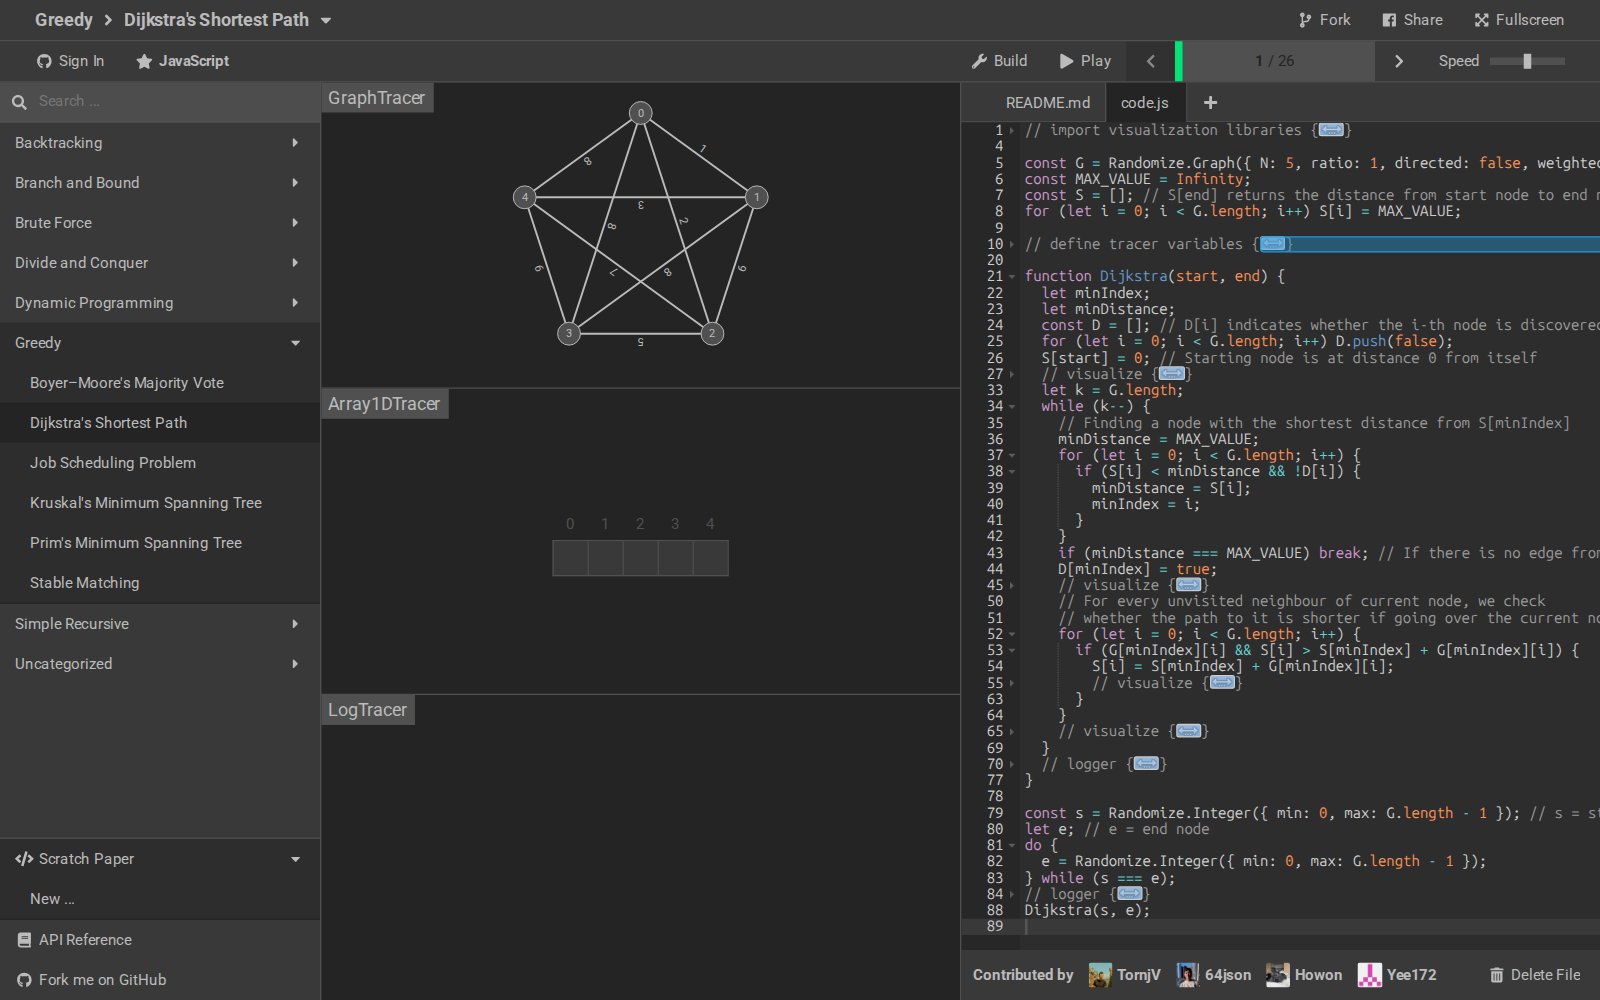
Task: Sign in with the GitHub icon
Action: coord(71,61)
